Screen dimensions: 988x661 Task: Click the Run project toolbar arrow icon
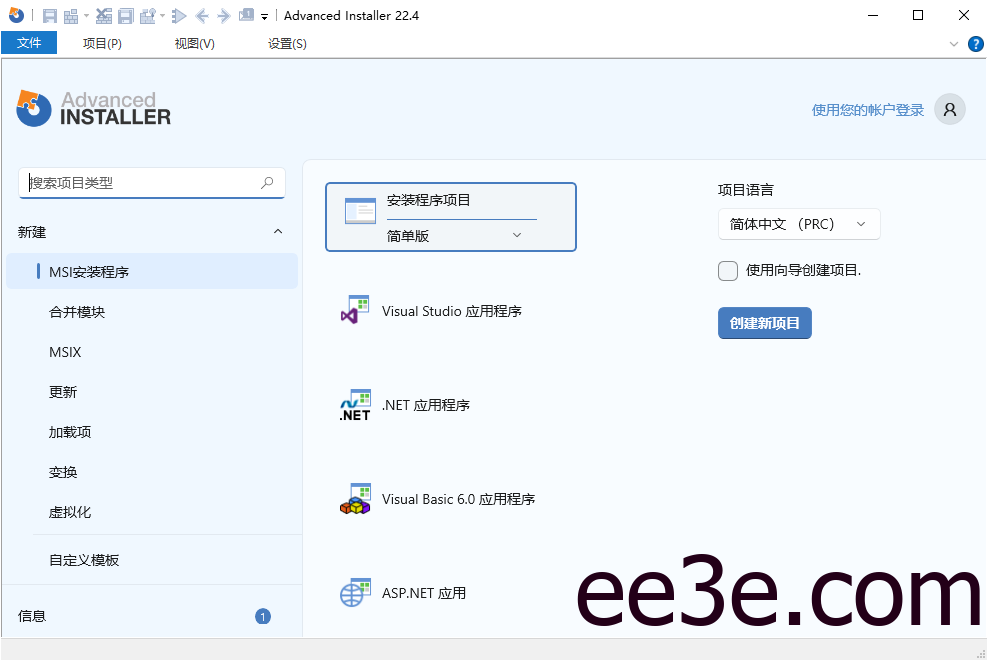coord(178,15)
